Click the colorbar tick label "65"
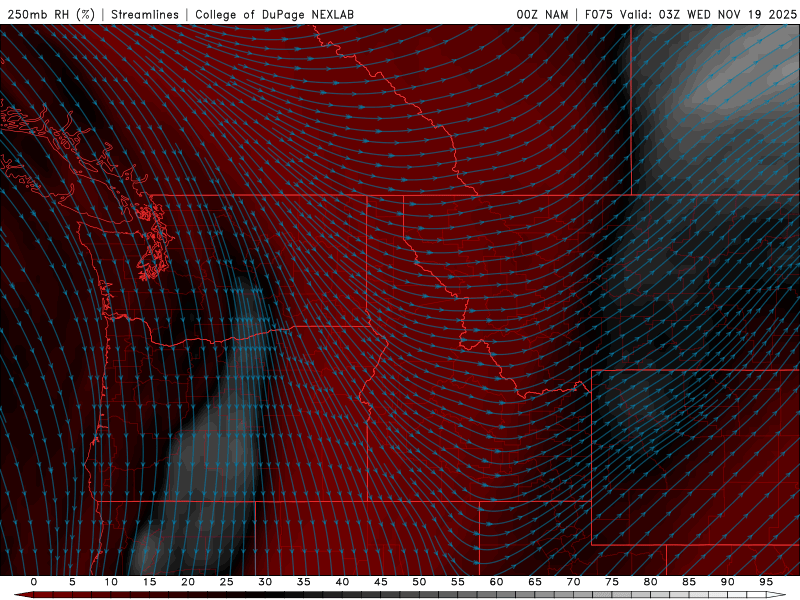 [535, 582]
